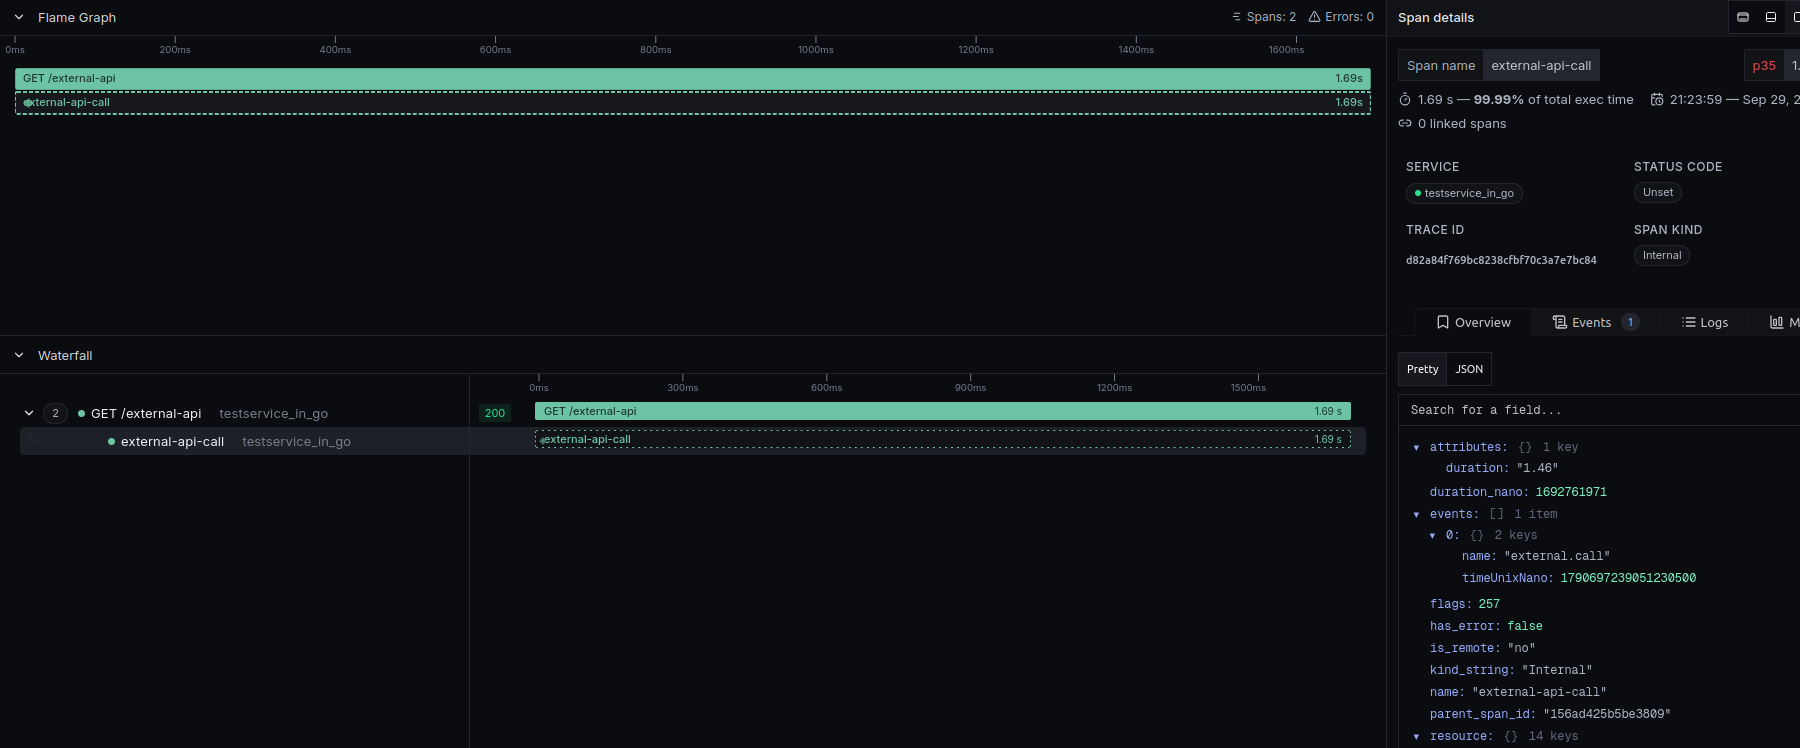Switch to the JSON view toggle
Image resolution: width=1800 pixels, height=748 pixels.
point(1469,369)
